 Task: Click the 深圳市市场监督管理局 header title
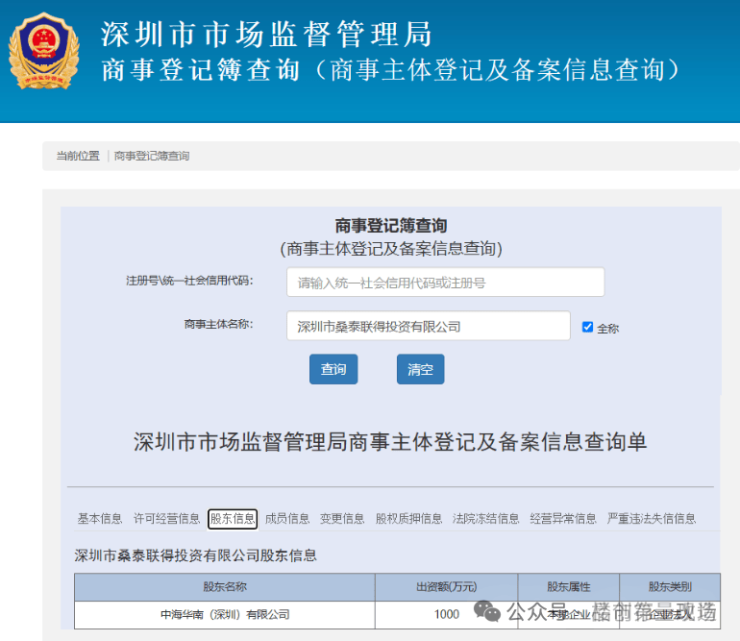click(x=266, y=34)
